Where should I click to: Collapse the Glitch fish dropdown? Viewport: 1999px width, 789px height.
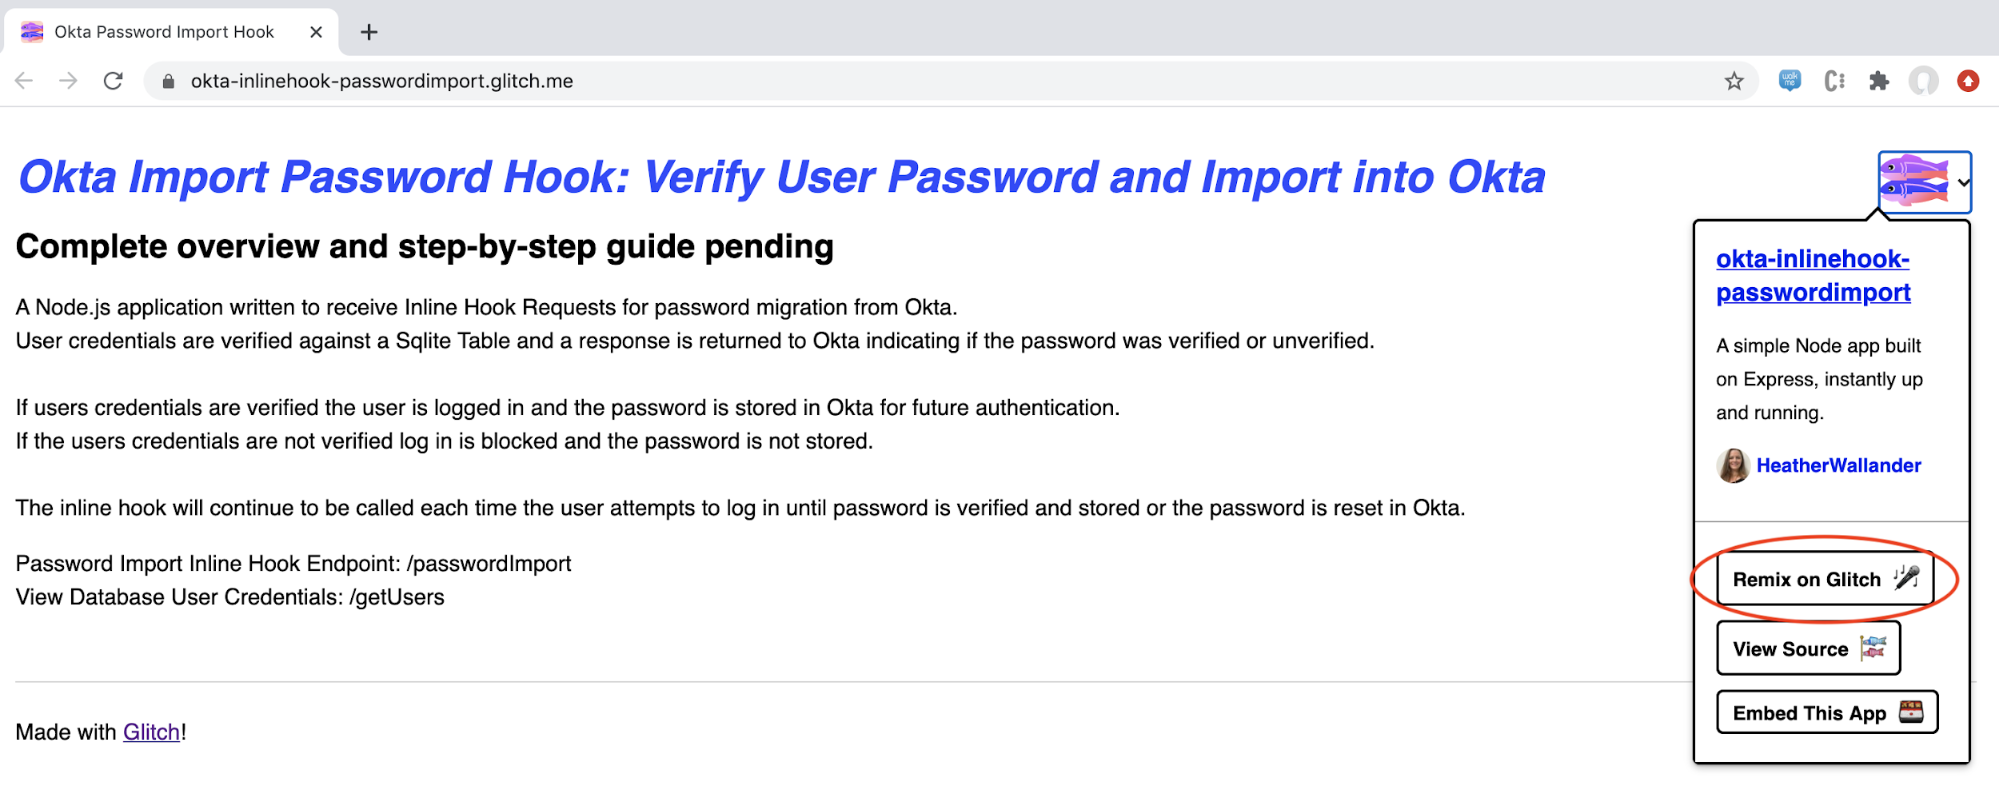point(1925,182)
